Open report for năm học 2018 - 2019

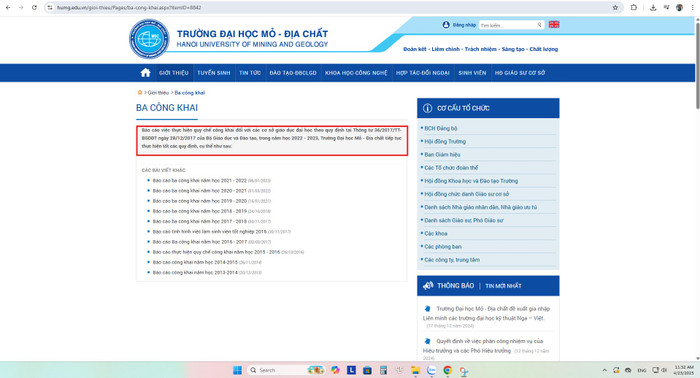click(200, 211)
